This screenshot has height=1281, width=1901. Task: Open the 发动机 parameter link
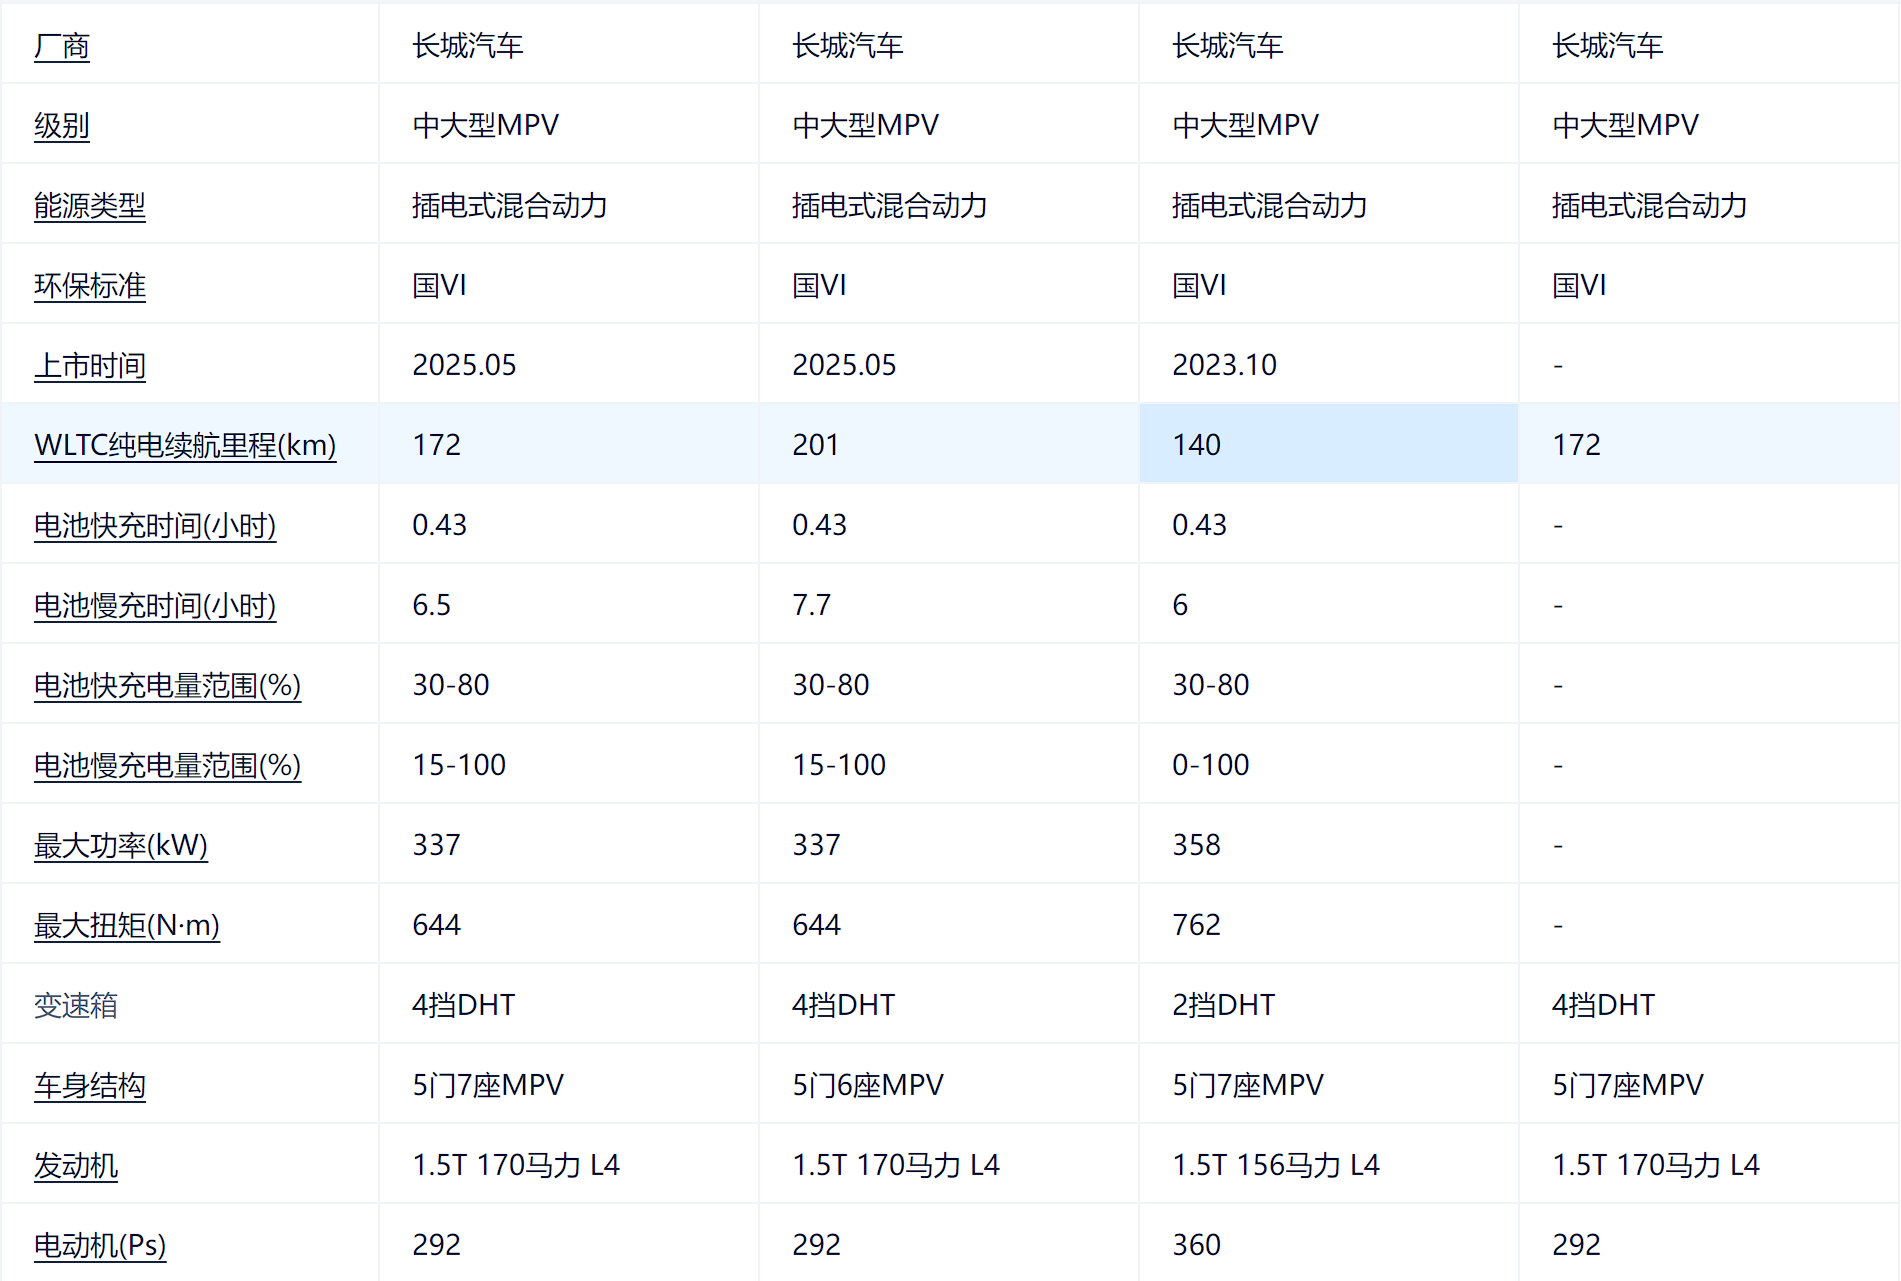(76, 1166)
